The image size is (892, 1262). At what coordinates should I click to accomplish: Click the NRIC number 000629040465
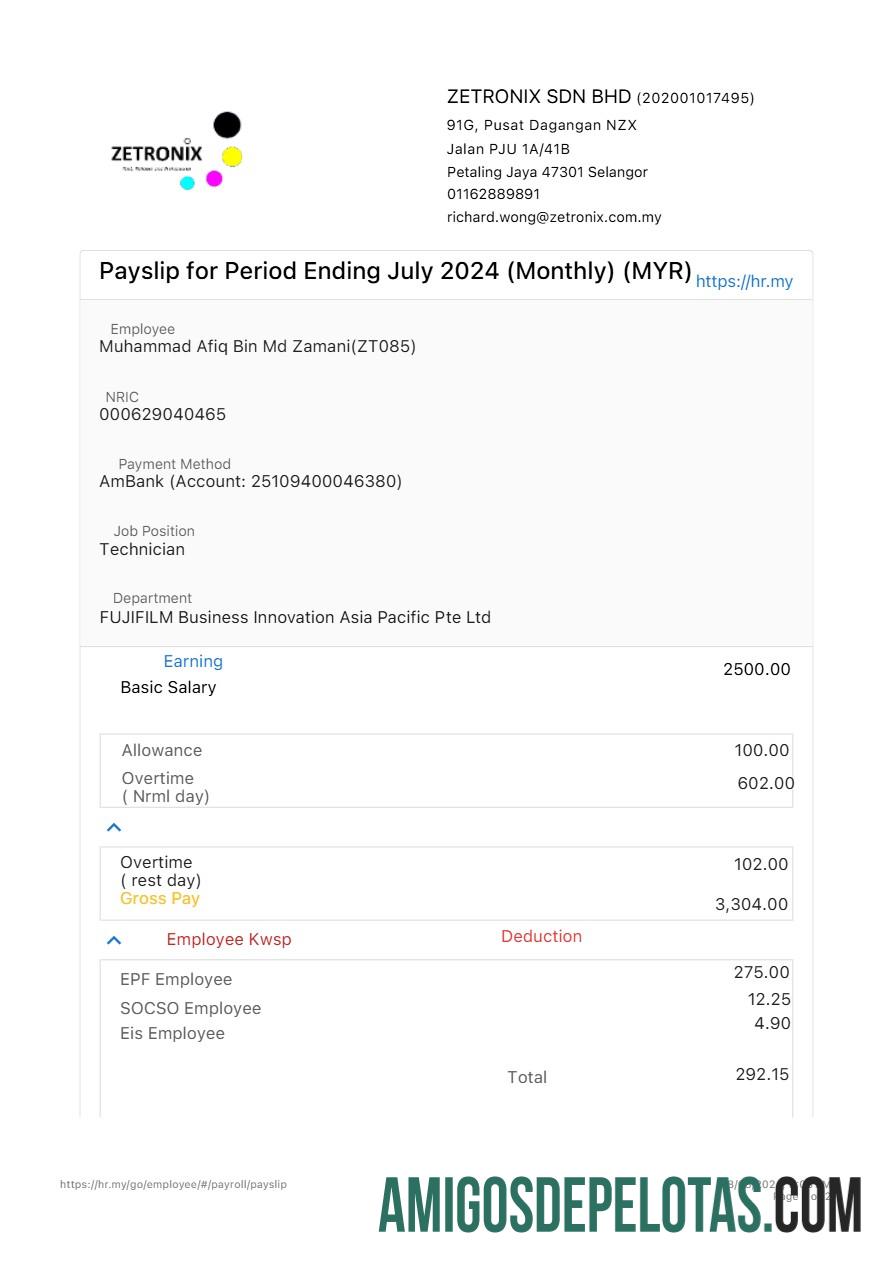162,414
